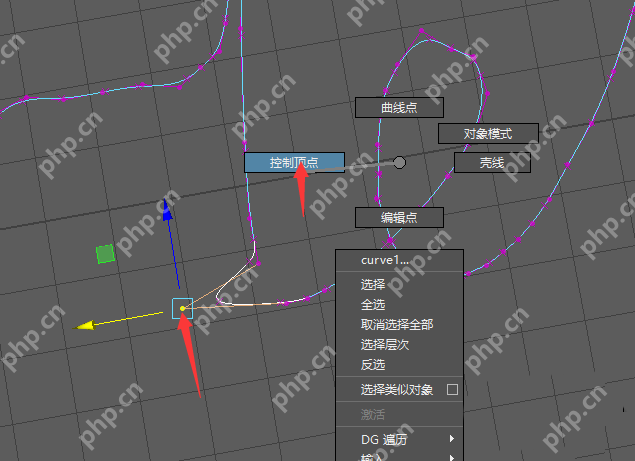
Task: Choose 对象模式 in the marking menu
Action: pos(488,133)
